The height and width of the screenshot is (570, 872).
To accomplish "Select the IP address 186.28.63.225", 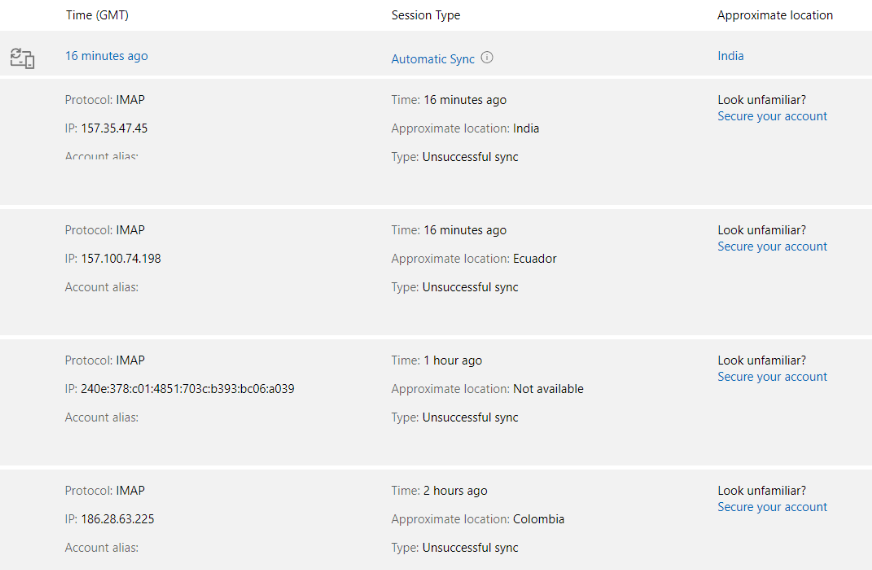I will (x=117, y=519).
